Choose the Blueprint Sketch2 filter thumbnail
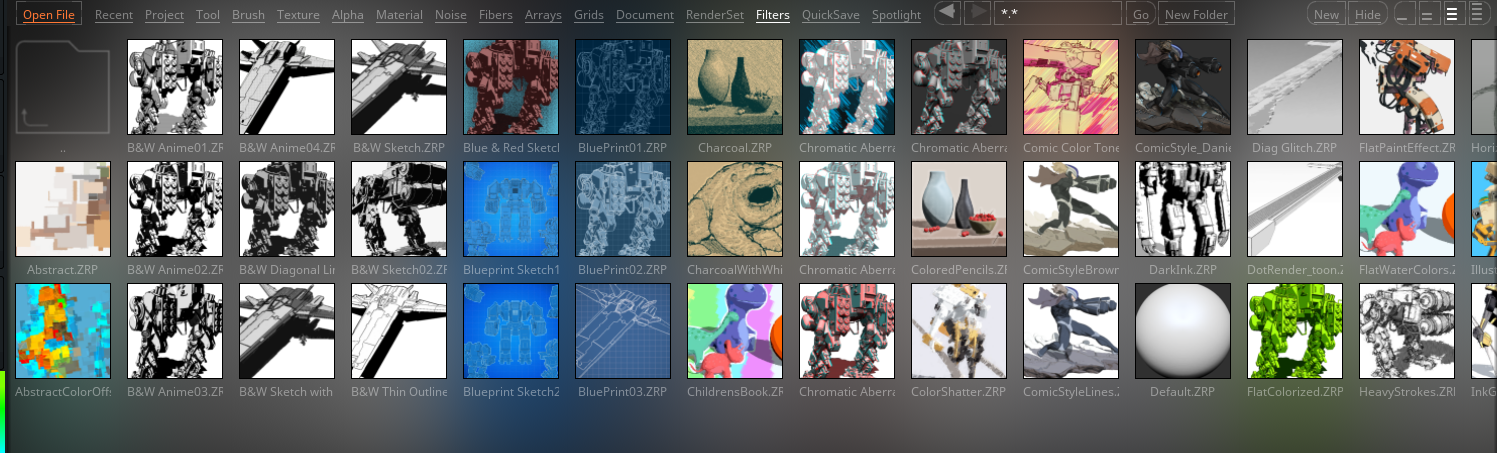The image size is (1497, 453). pyautogui.click(x=511, y=331)
